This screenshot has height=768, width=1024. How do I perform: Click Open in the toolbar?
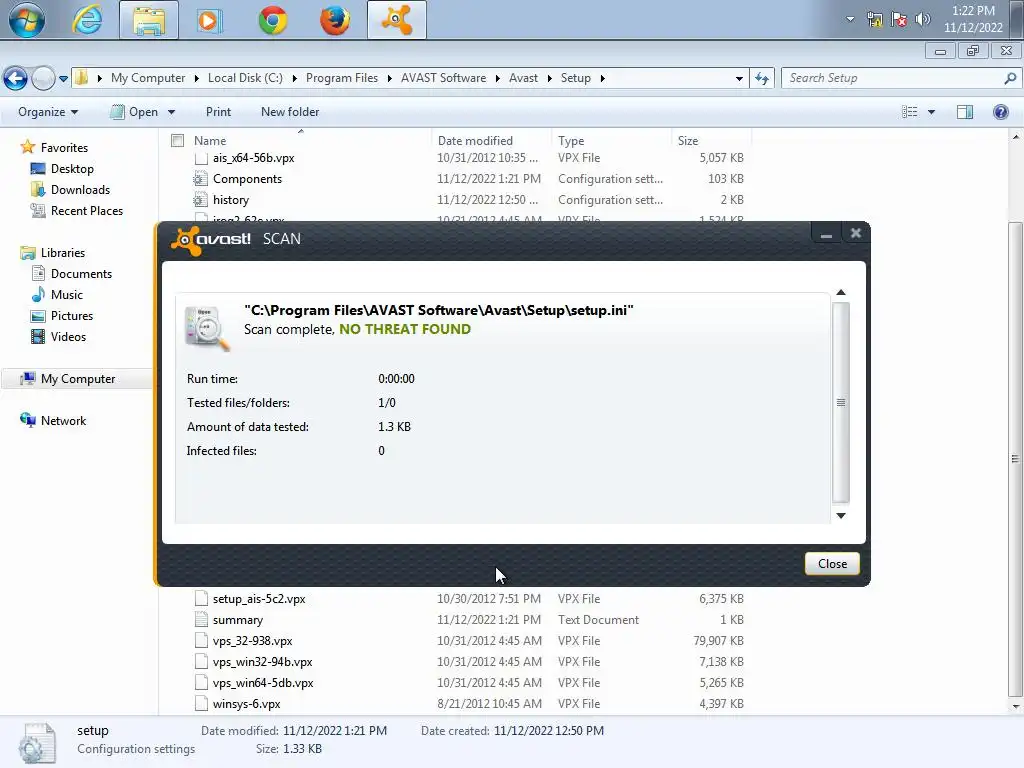pos(136,112)
